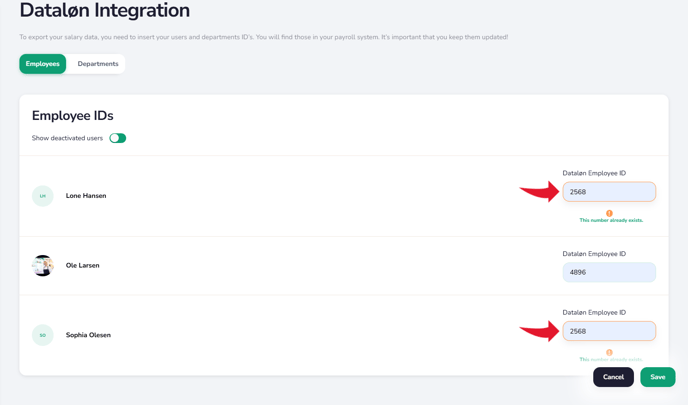
Task: Click Sophia Olesen's initials avatar
Action: click(x=43, y=335)
